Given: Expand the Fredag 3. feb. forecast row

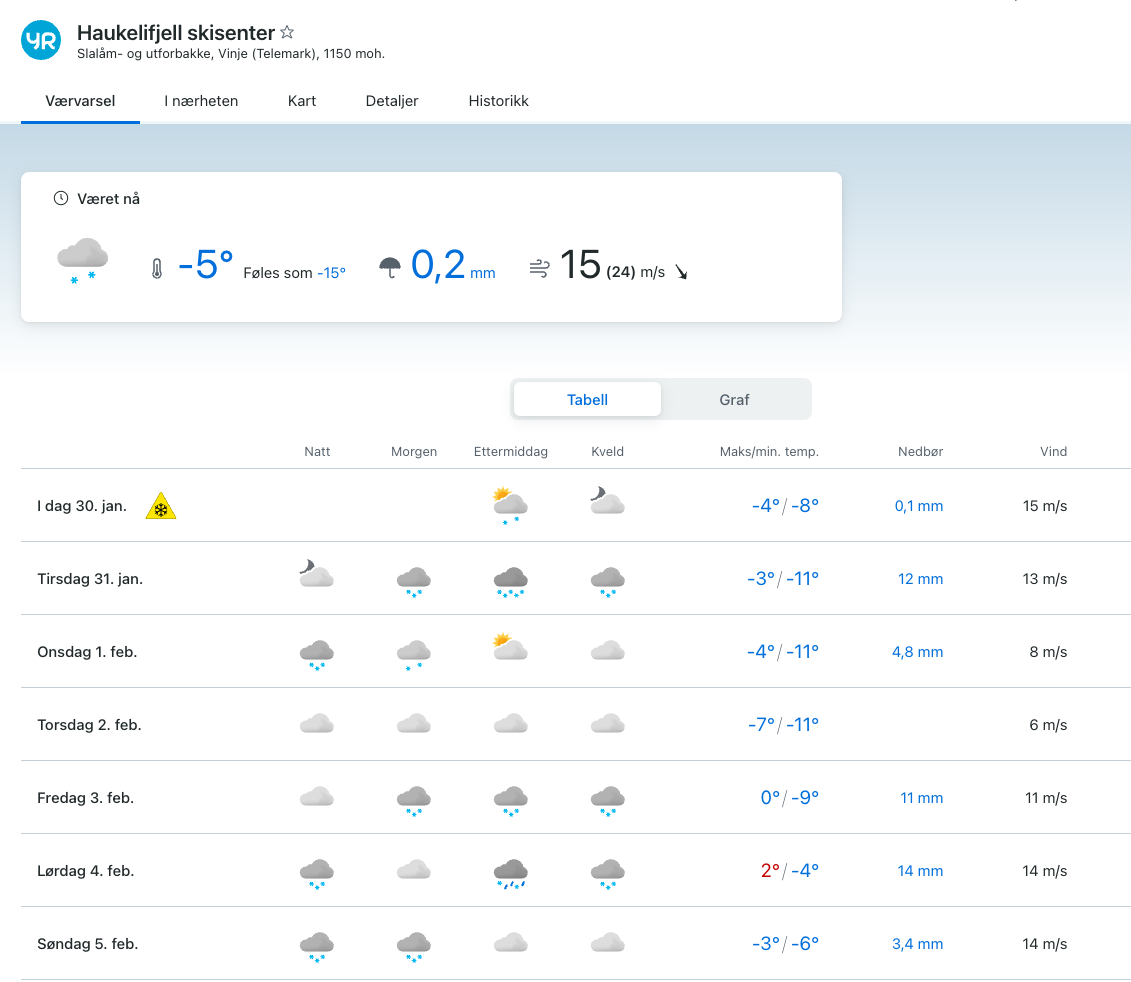Looking at the screenshot, I should pyautogui.click(x=85, y=798).
